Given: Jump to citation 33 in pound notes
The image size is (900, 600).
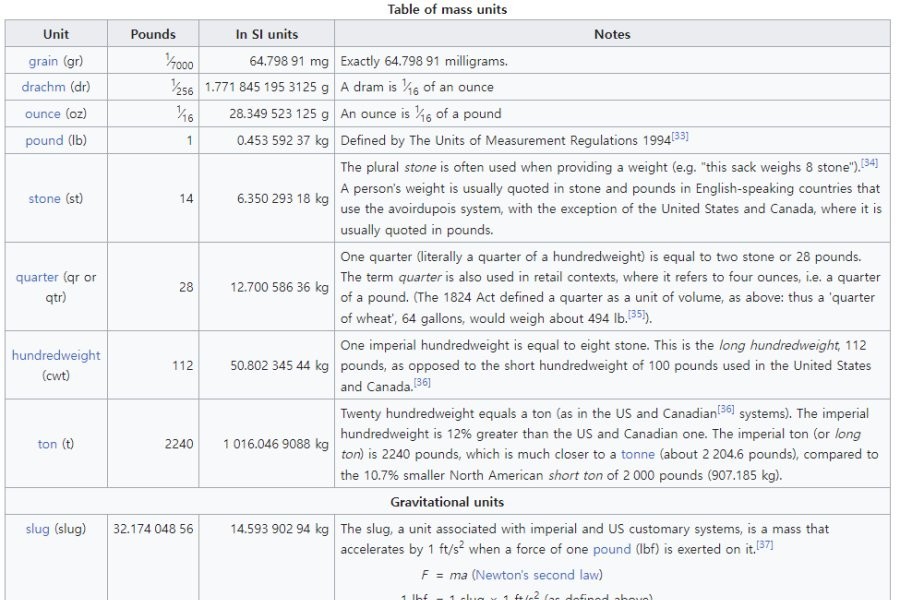Looking at the screenshot, I should (x=680, y=137).
